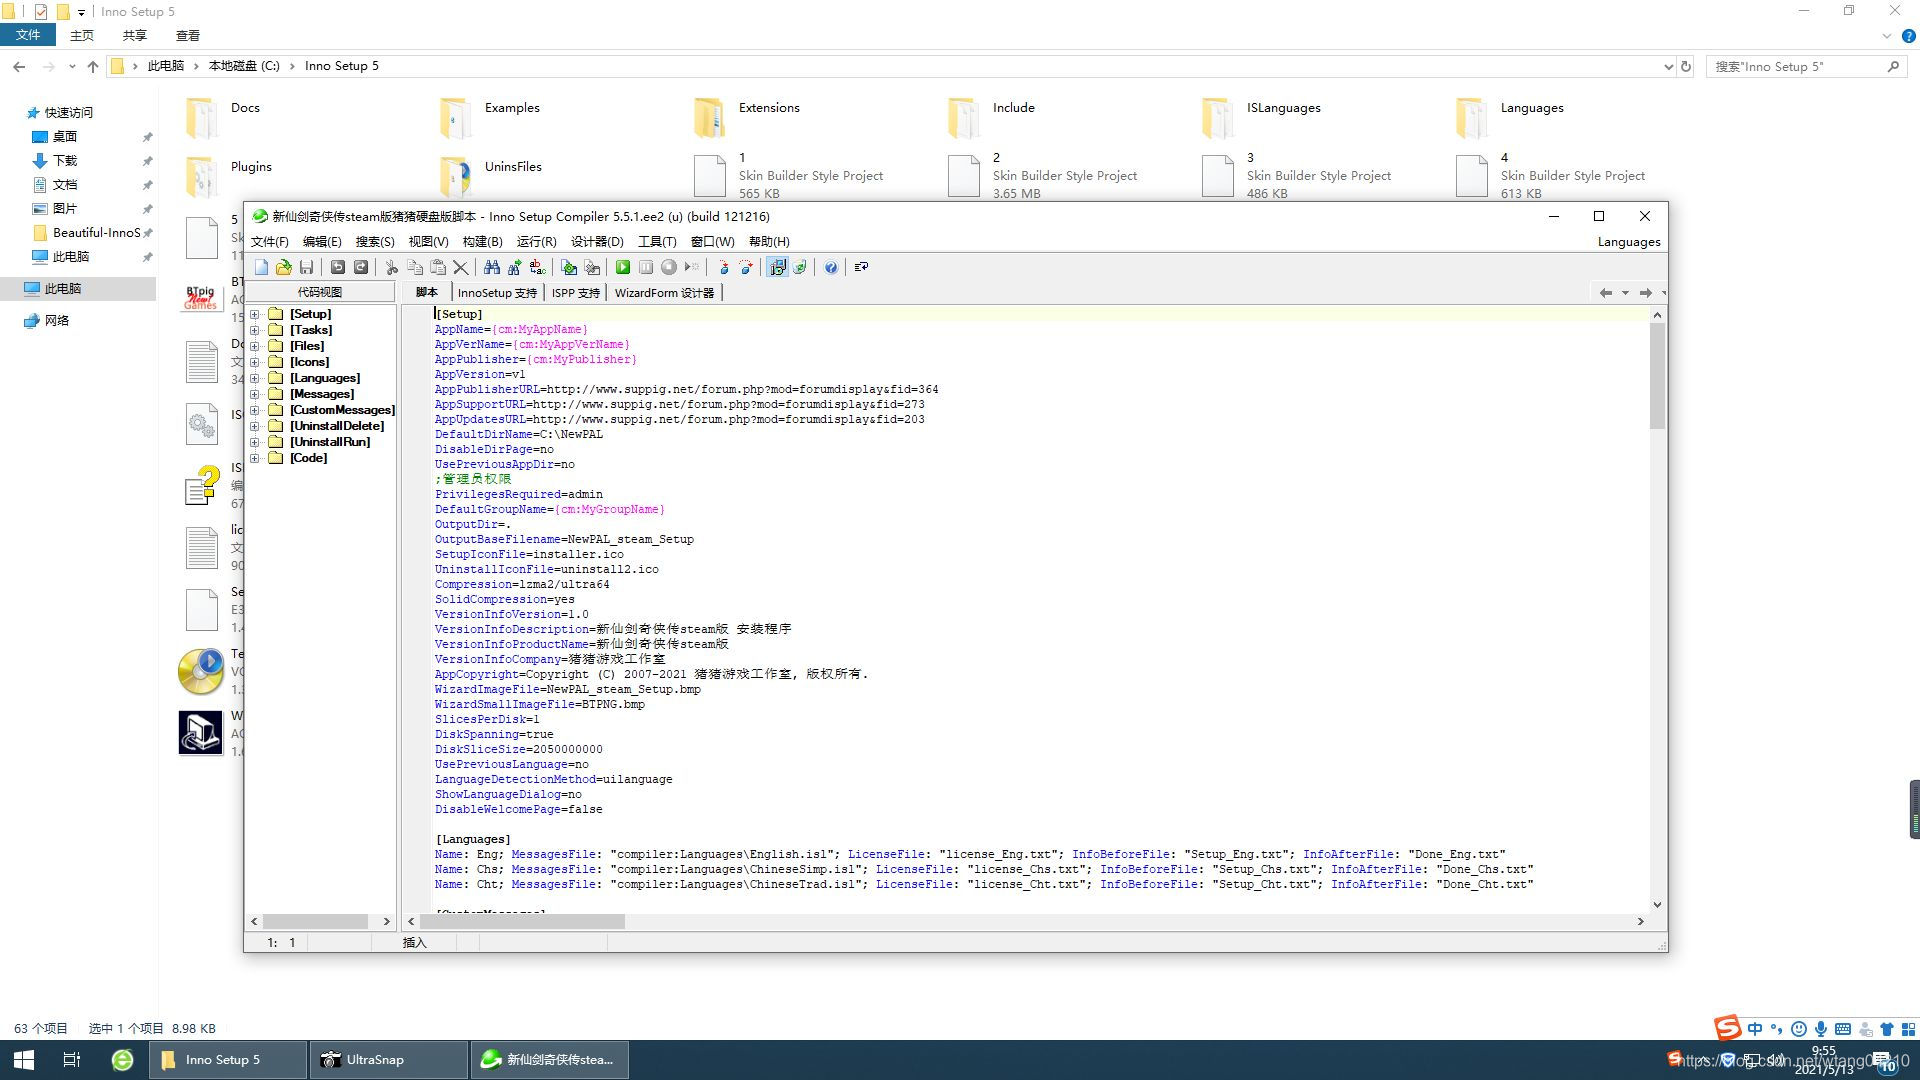Image resolution: width=1920 pixels, height=1080 pixels.
Task: Expand the [Setup] tree node
Action: (255, 314)
